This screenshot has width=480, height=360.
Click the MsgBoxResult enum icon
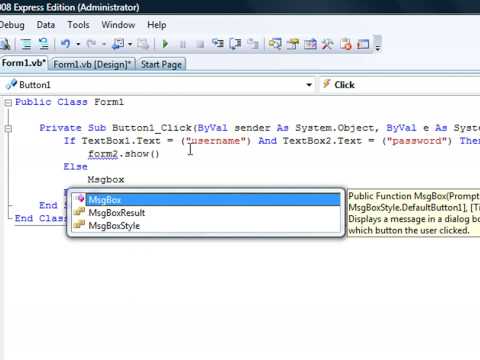(x=79, y=212)
